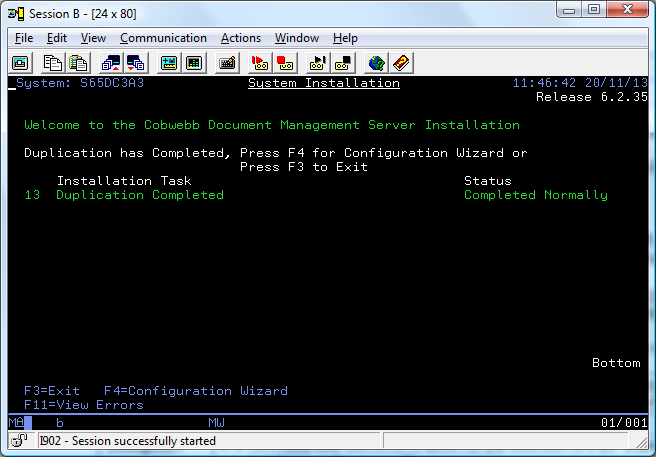Viewport: 656px width, 457px height.
Task: Open the File menu
Action: [x=24, y=38]
